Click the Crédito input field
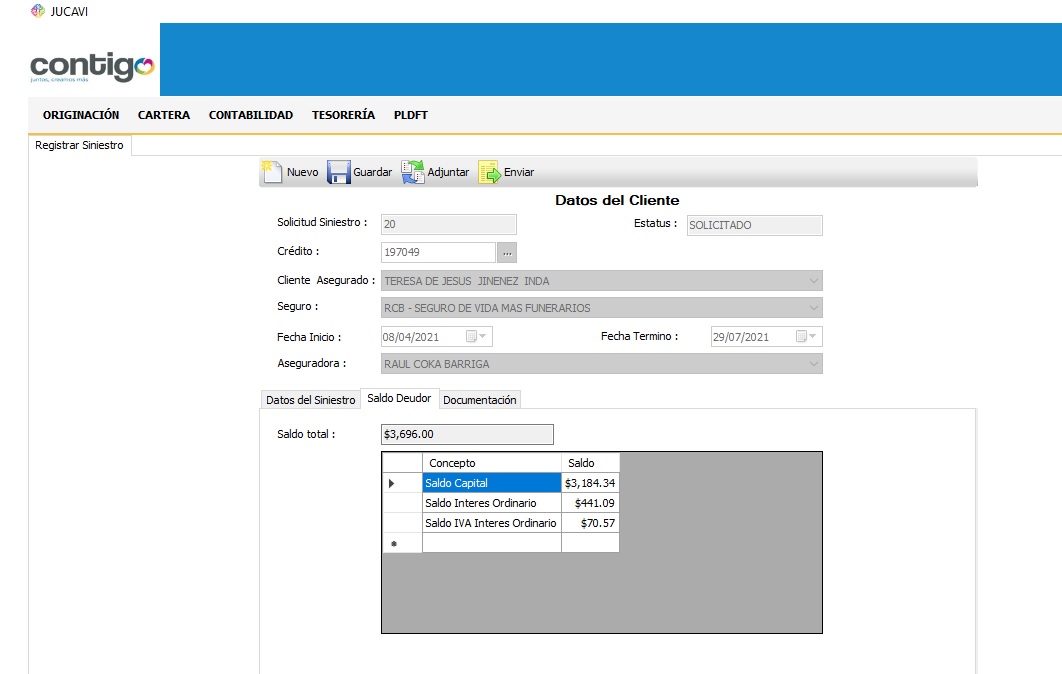Image resolution: width=1062 pixels, height=674 pixels. coord(438,253)
